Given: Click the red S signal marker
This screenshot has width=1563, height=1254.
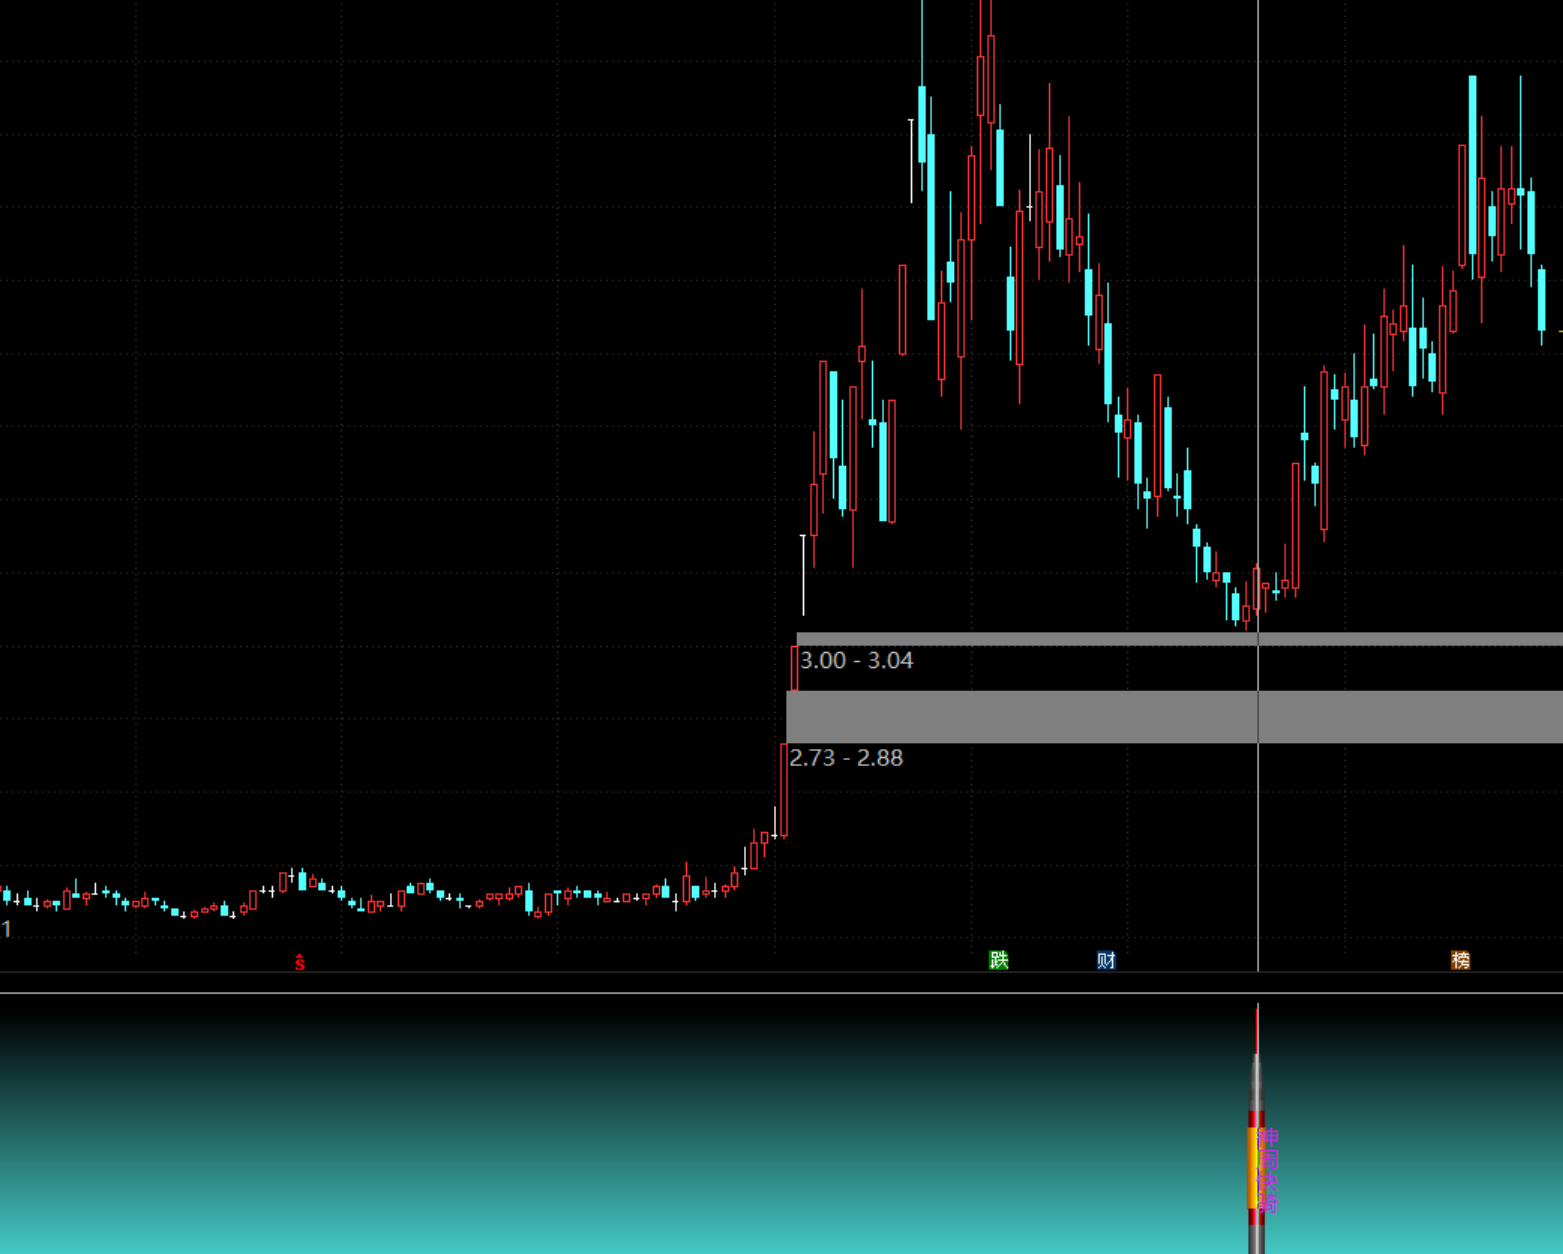Looking at the screenshot, I should pos(299,962).
